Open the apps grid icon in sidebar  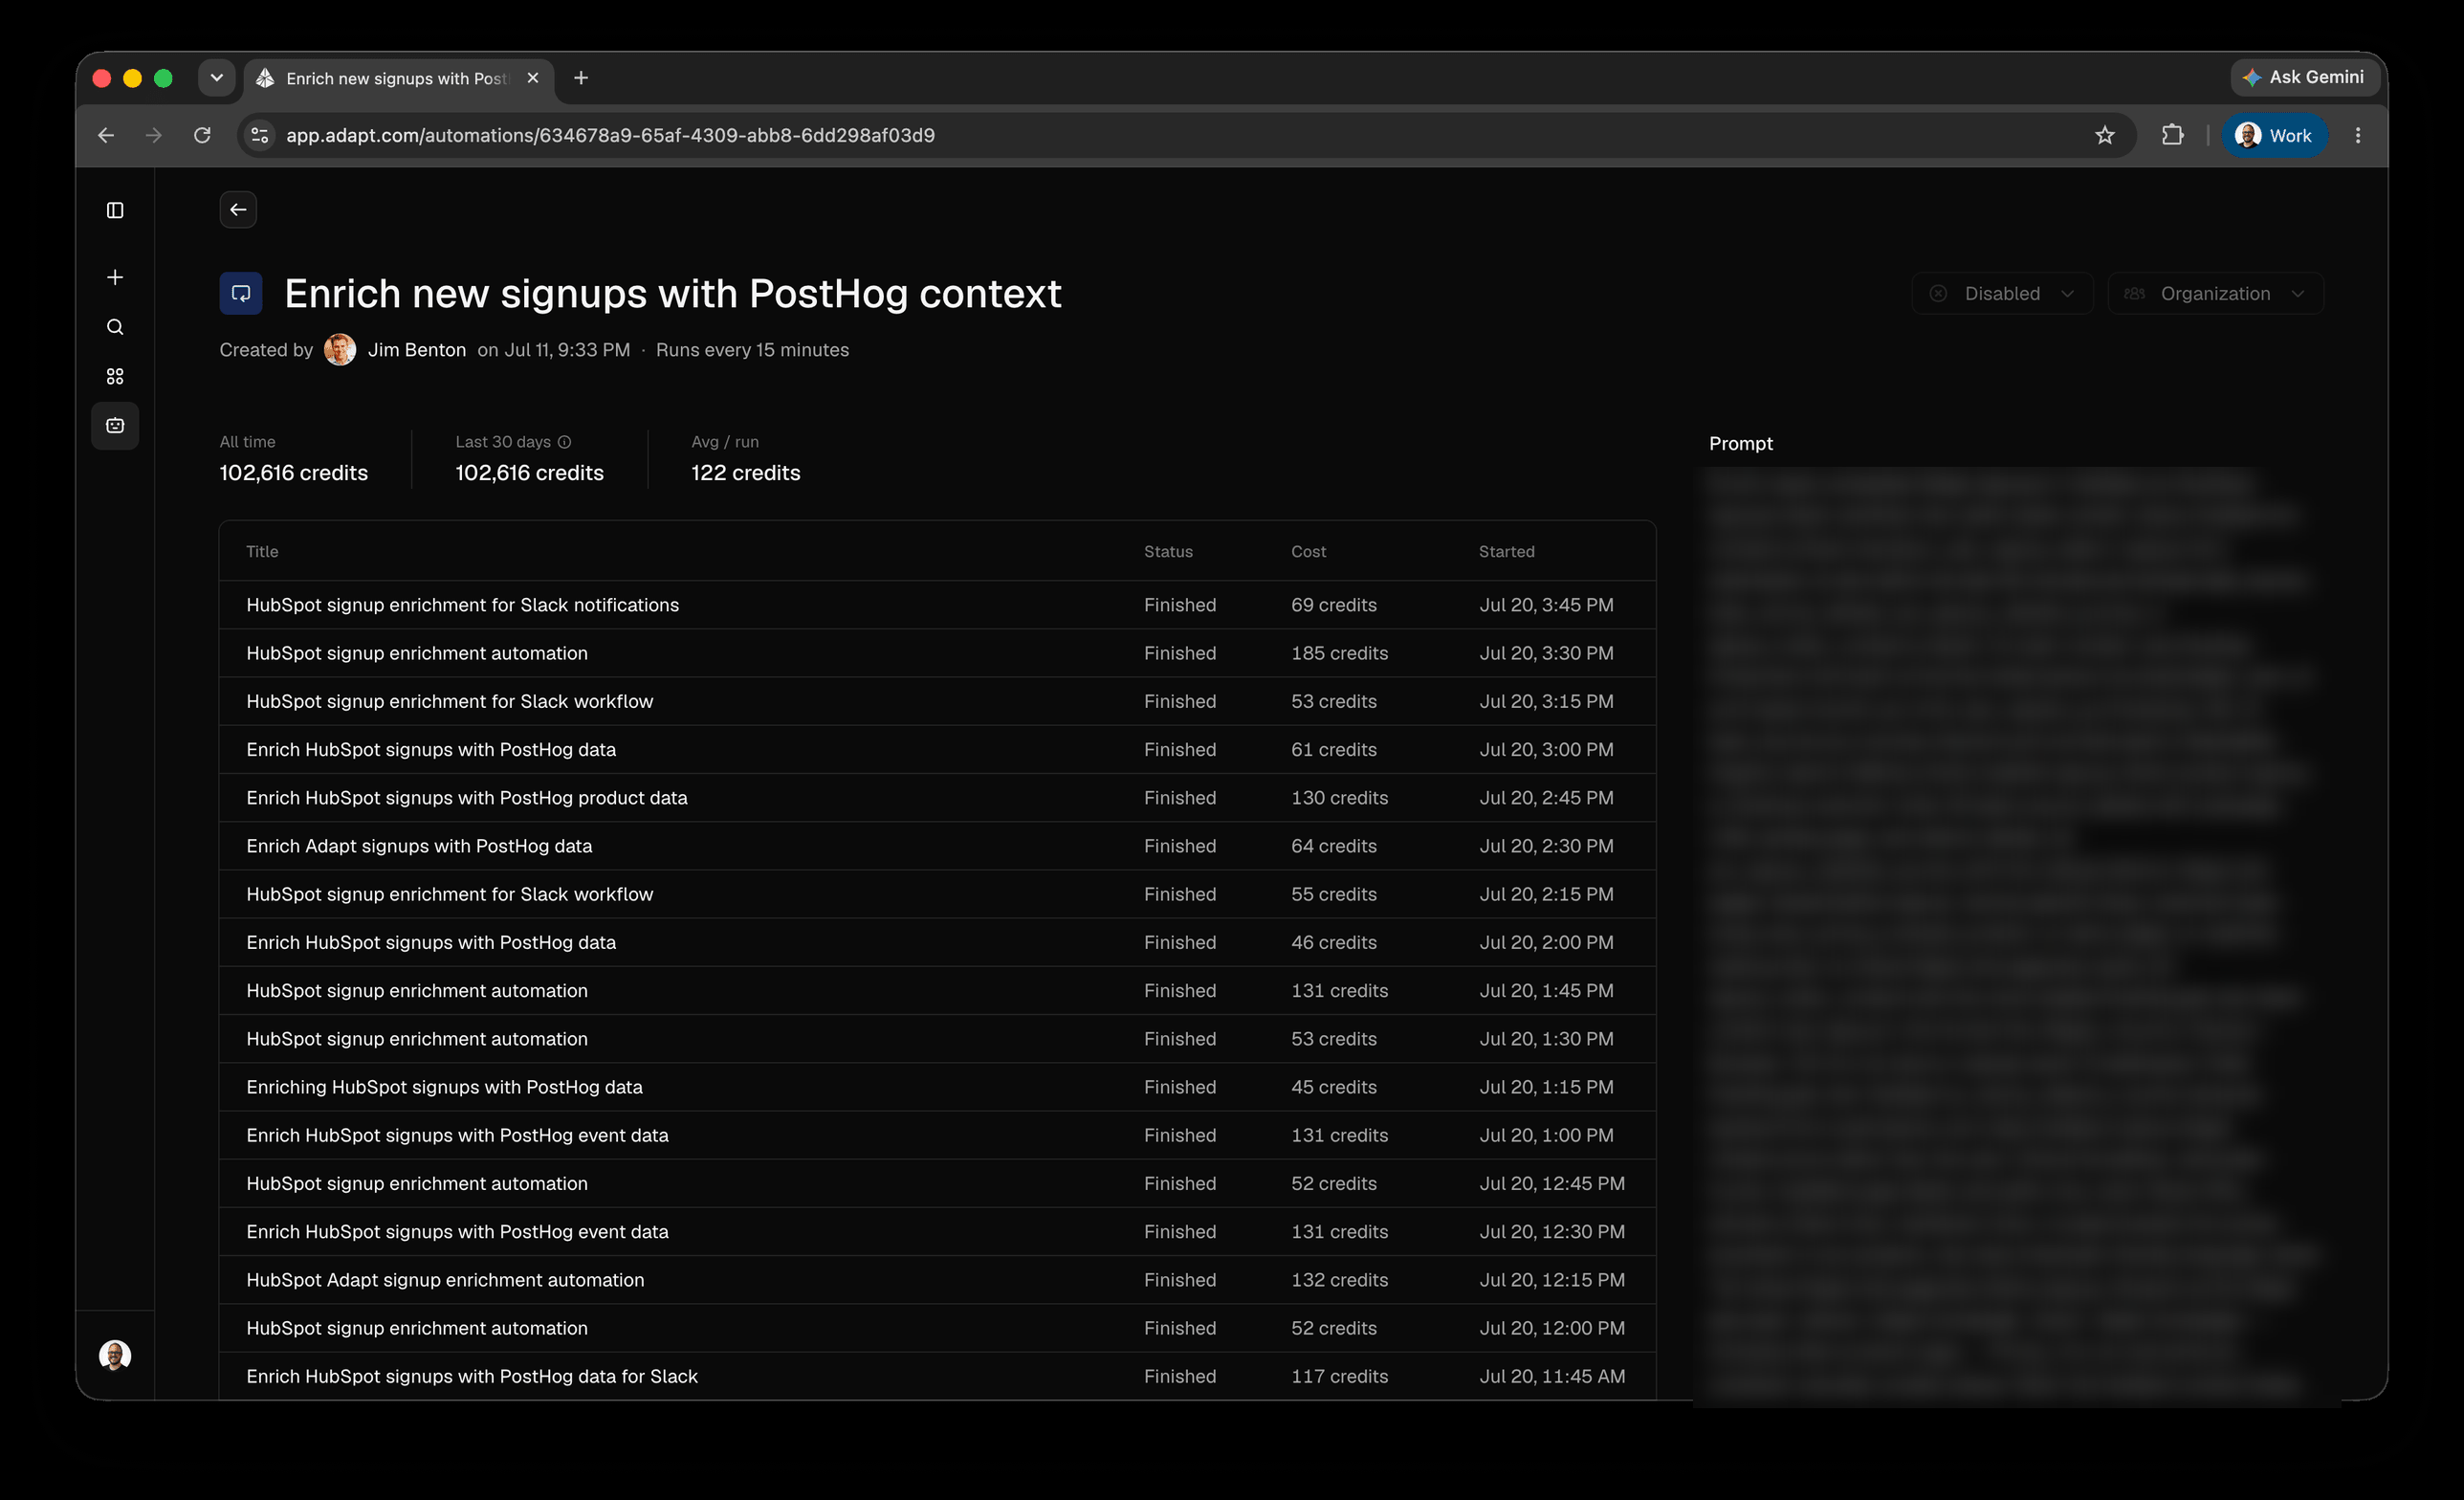tap(115, 376)
